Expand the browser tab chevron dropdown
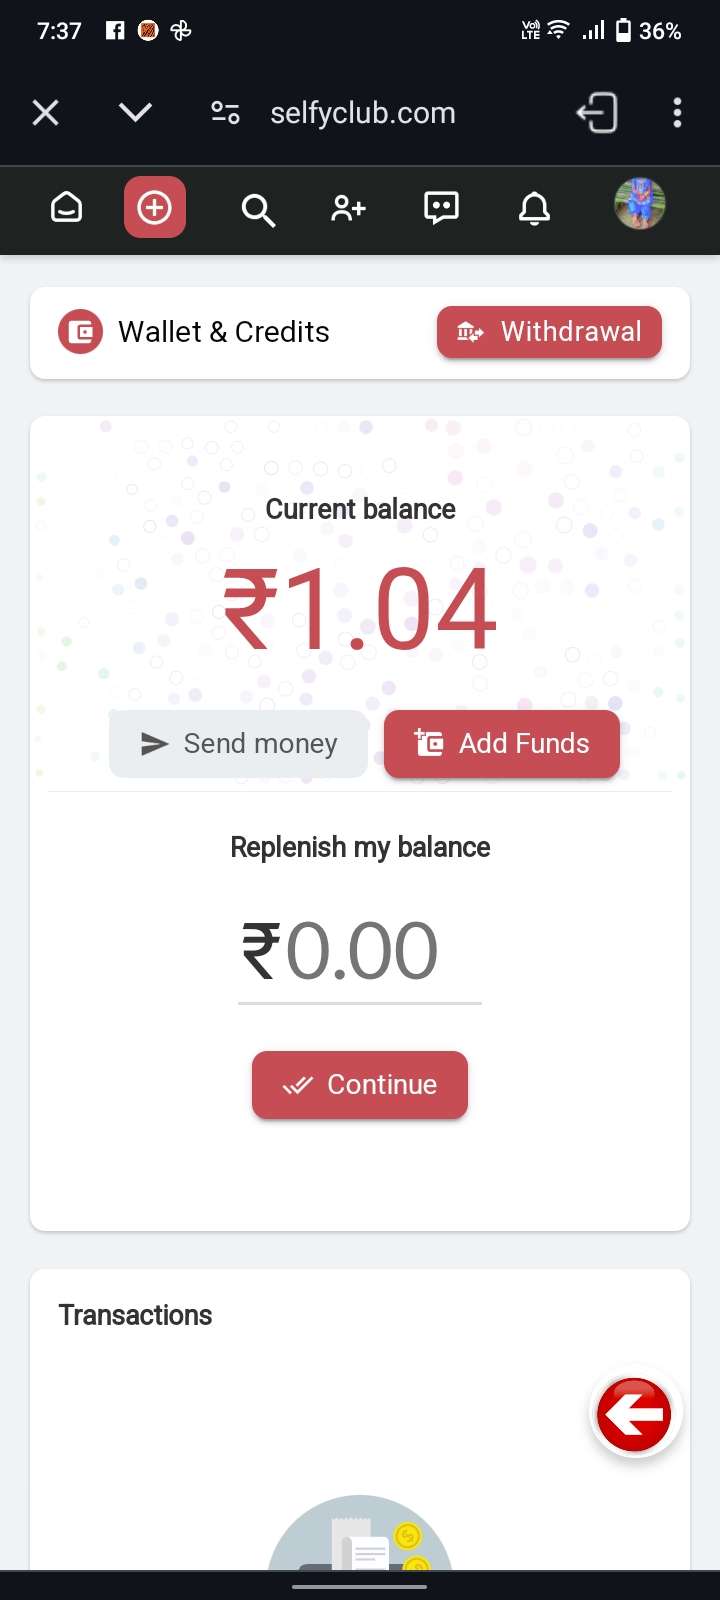 coord(135,112)
